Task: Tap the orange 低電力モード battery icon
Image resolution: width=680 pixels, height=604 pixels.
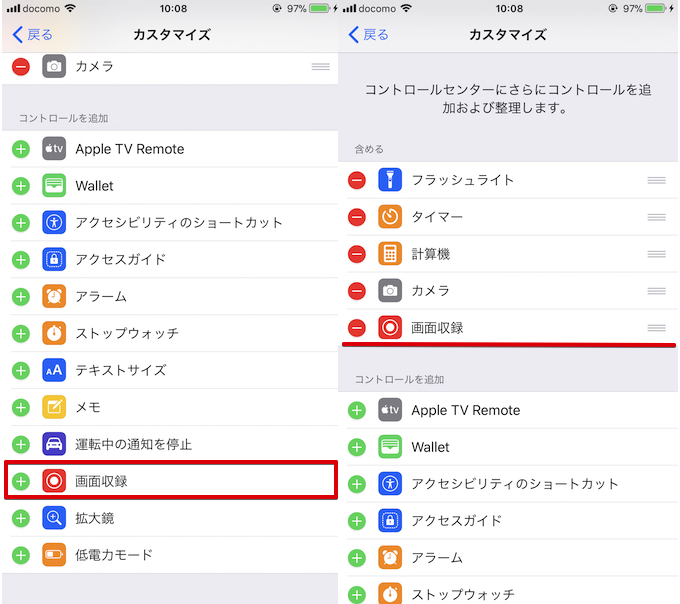Action: pos(54,555)
